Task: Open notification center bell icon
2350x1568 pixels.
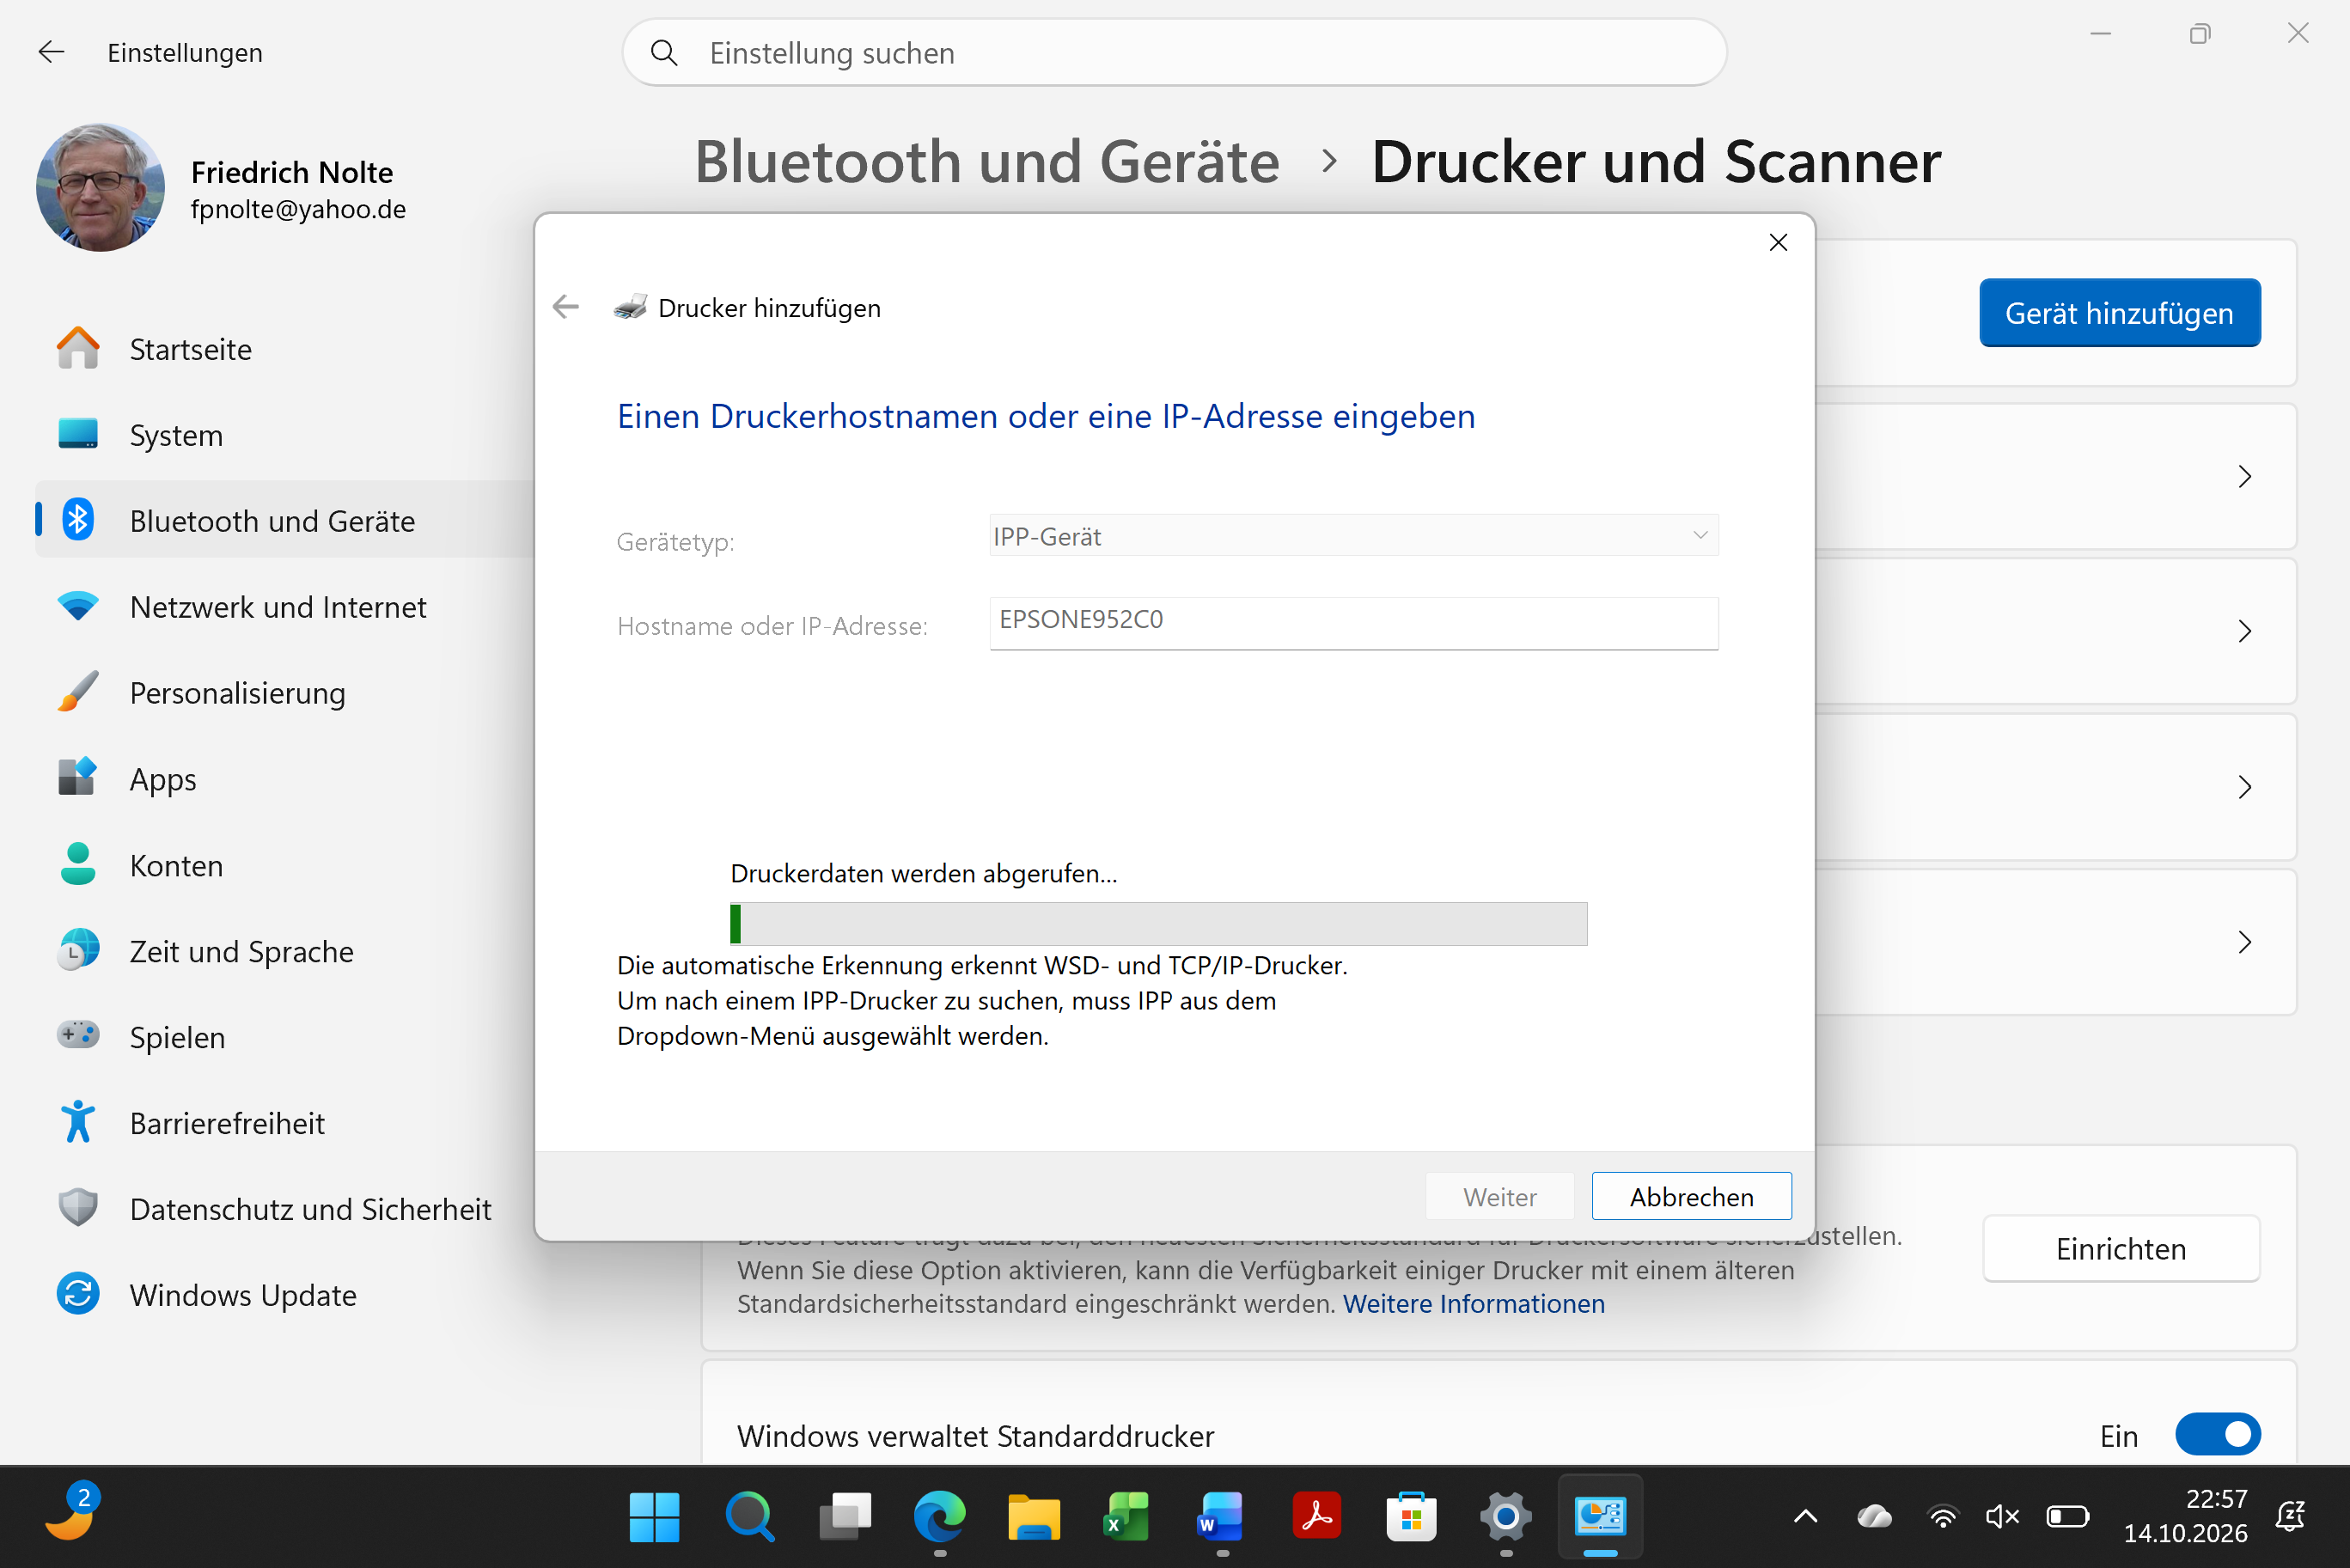Action: click(2291, 1517)
